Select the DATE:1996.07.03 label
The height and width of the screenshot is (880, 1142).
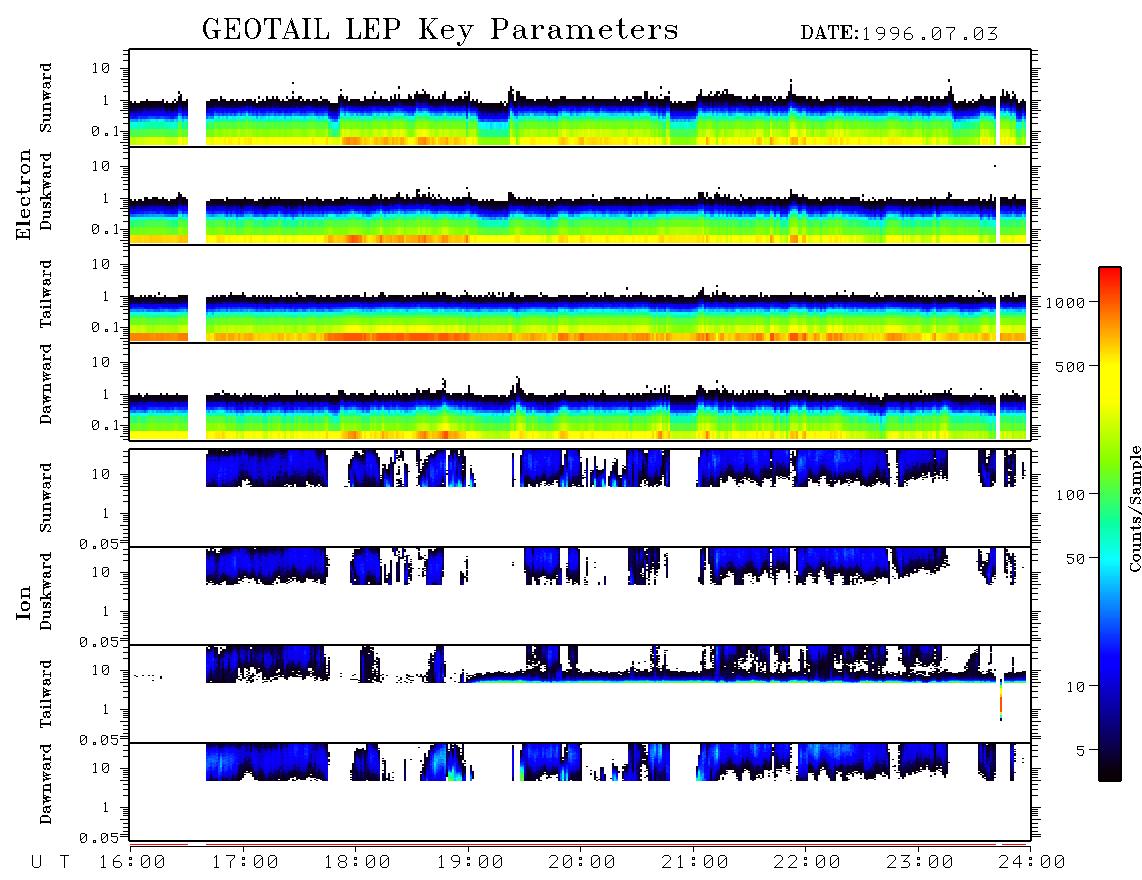(x=899, y=33)
